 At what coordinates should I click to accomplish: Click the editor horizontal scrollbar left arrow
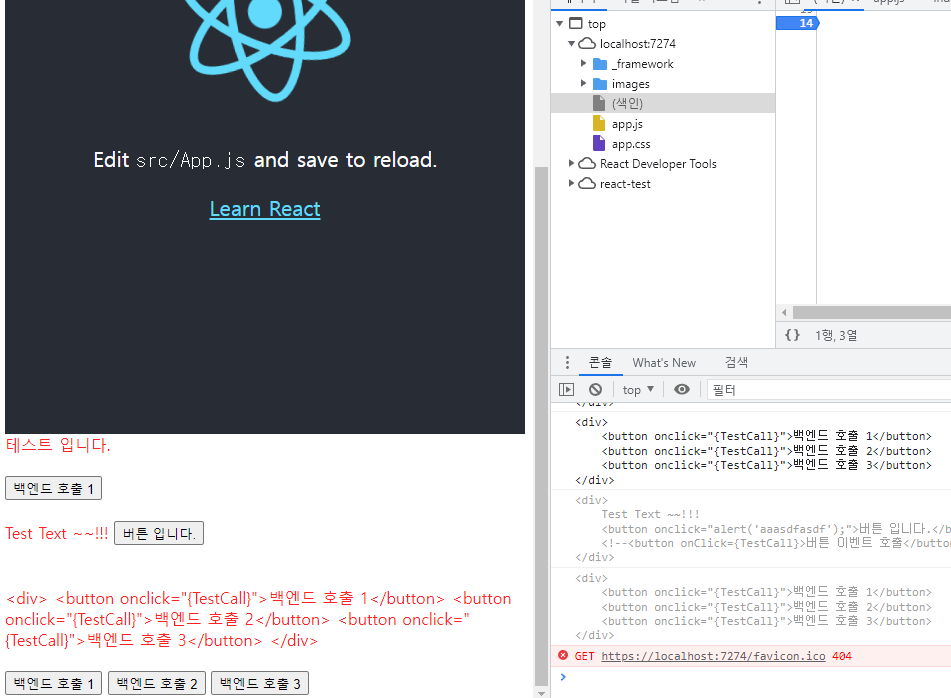[x=784, y=312]
